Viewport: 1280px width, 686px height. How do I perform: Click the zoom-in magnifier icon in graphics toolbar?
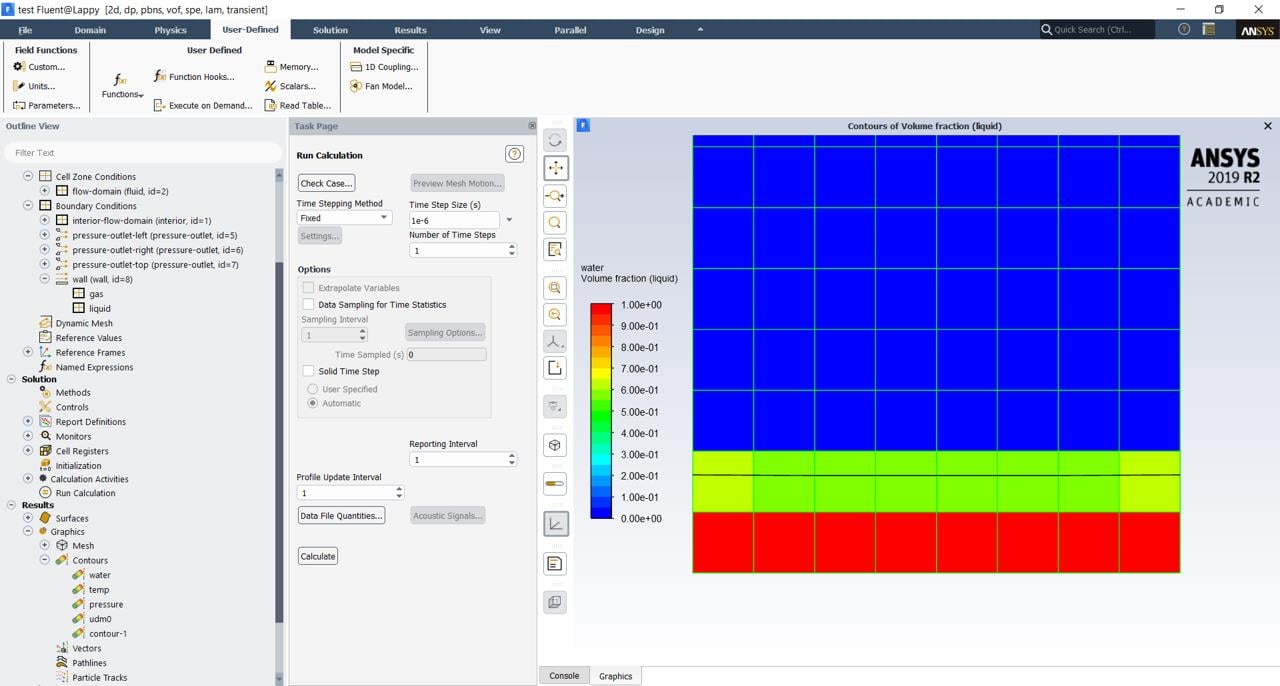point(555,288)
